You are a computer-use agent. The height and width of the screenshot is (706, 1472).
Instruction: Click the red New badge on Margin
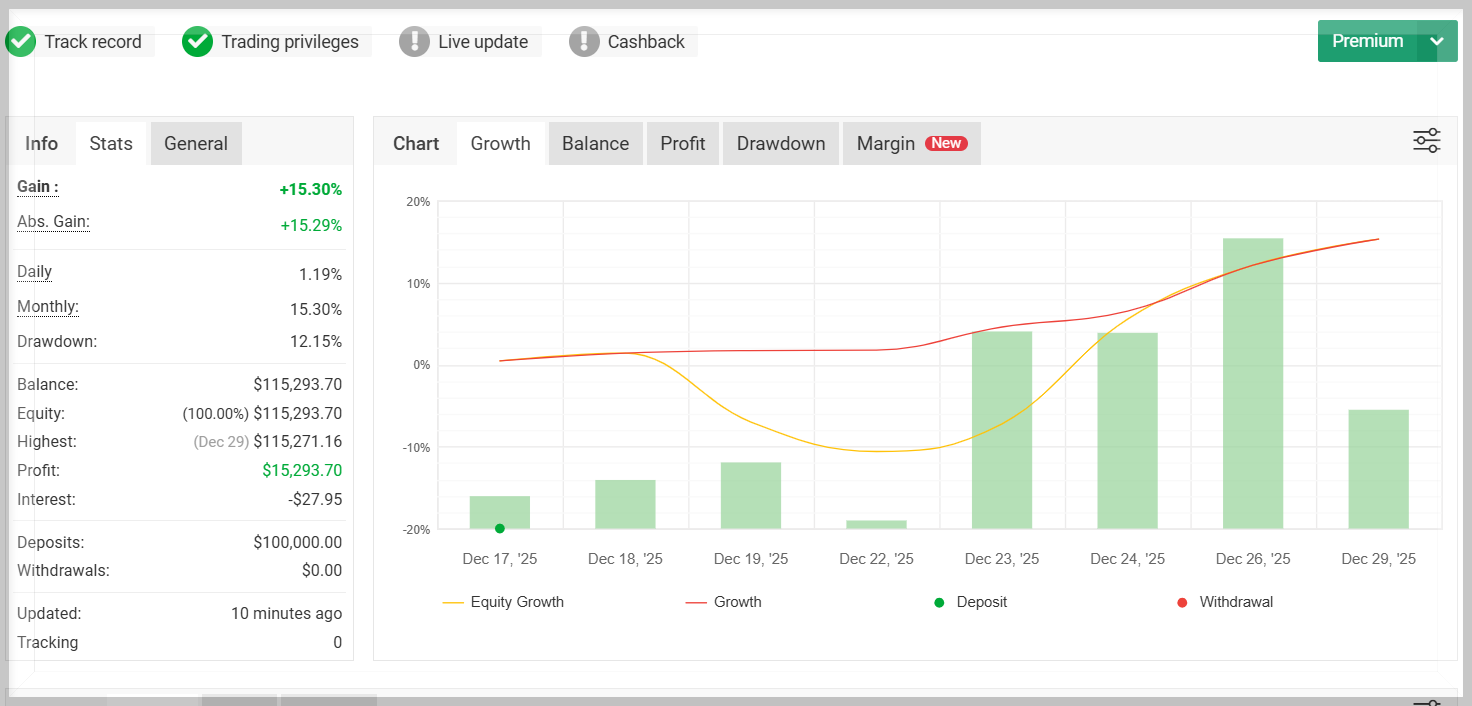point(946,143)
